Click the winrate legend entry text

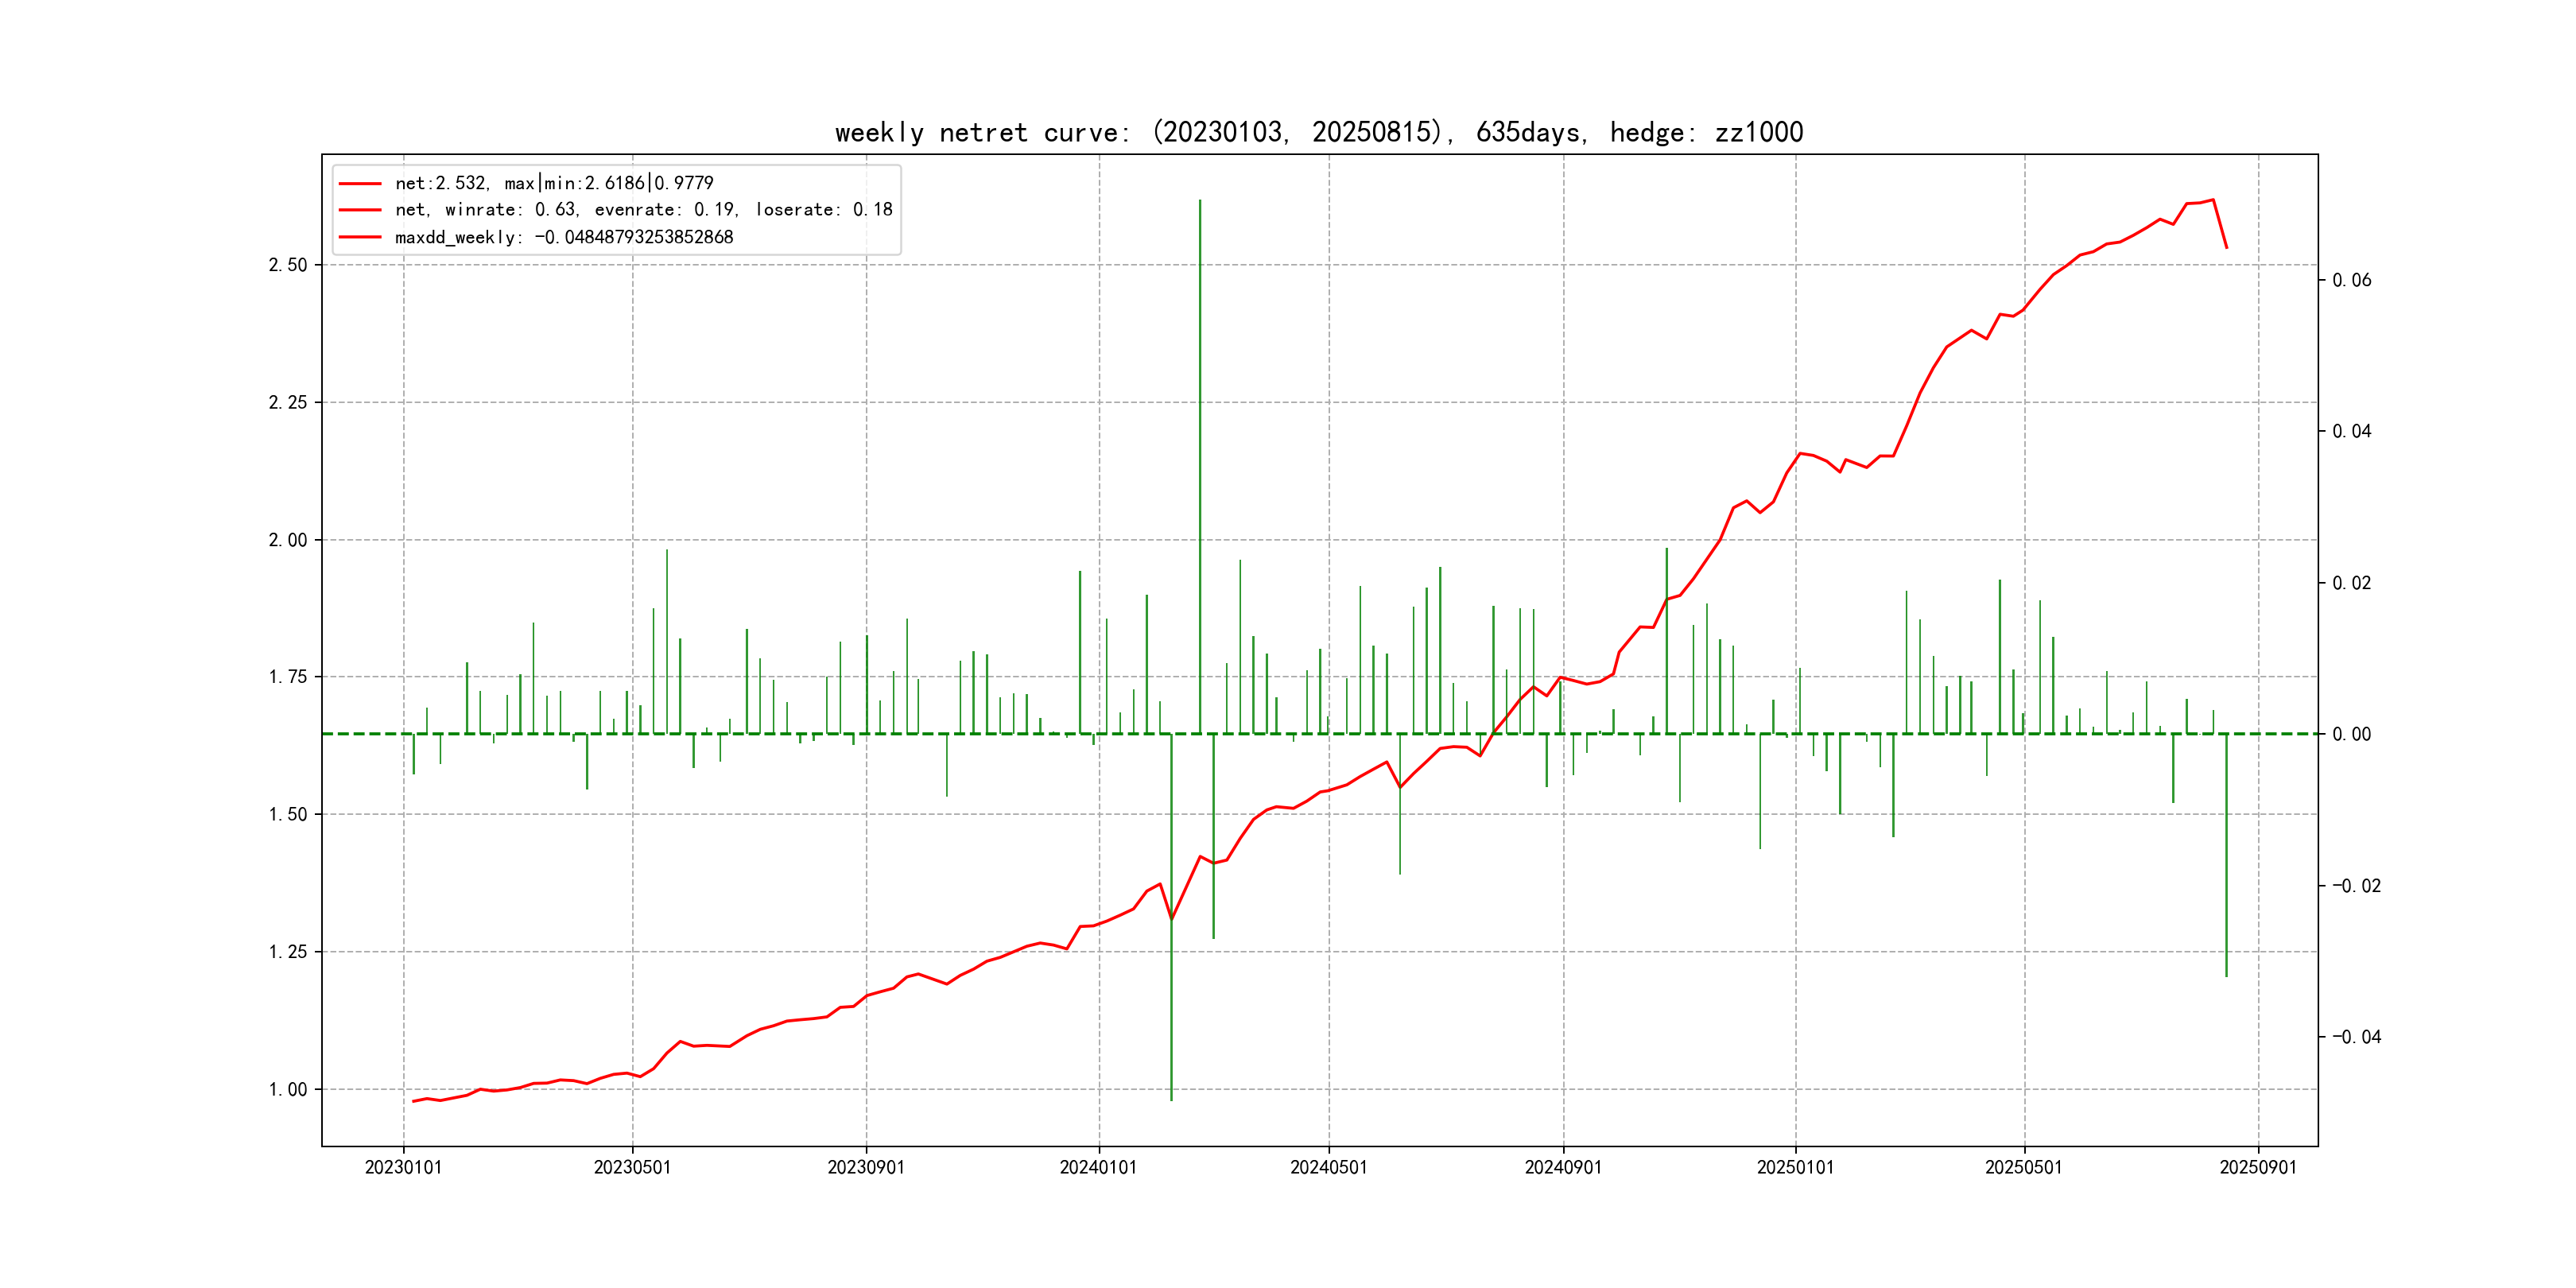(x=643, y=210)
